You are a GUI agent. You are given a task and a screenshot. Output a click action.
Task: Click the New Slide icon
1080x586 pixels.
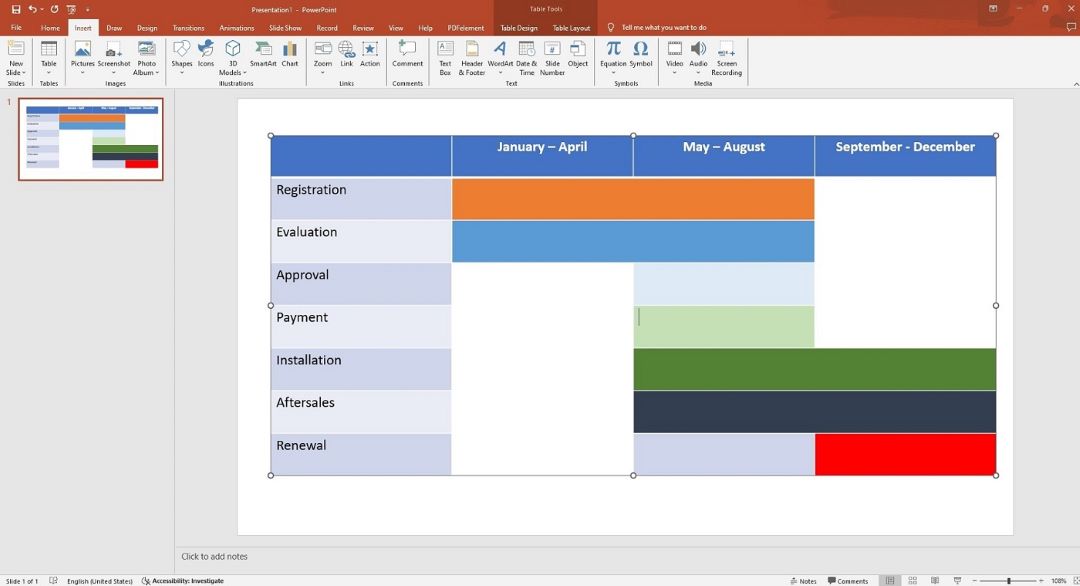point(16,49)
